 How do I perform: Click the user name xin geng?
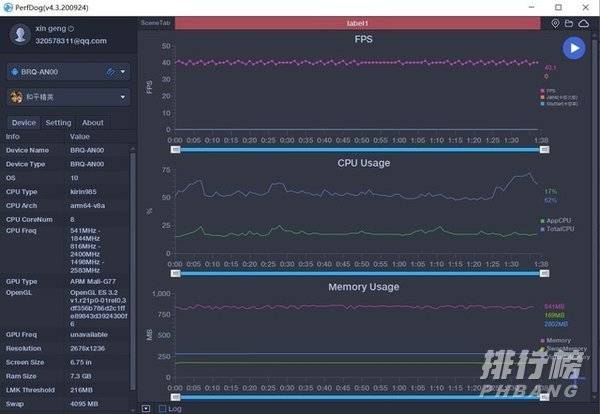tap(51, 28)
